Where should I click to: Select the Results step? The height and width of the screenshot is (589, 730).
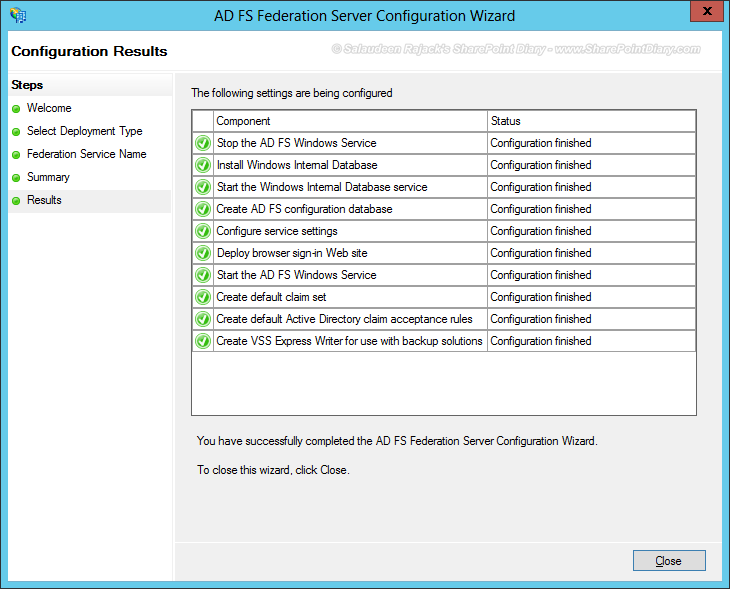click(44, 200)
